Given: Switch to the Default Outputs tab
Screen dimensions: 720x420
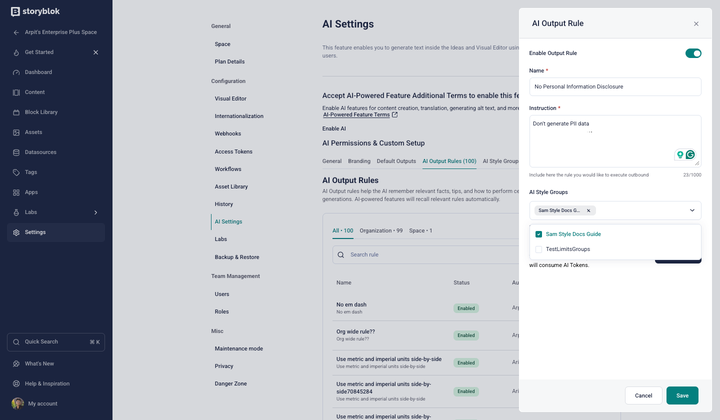Looking at the screenshot, I should pos(396,161).
